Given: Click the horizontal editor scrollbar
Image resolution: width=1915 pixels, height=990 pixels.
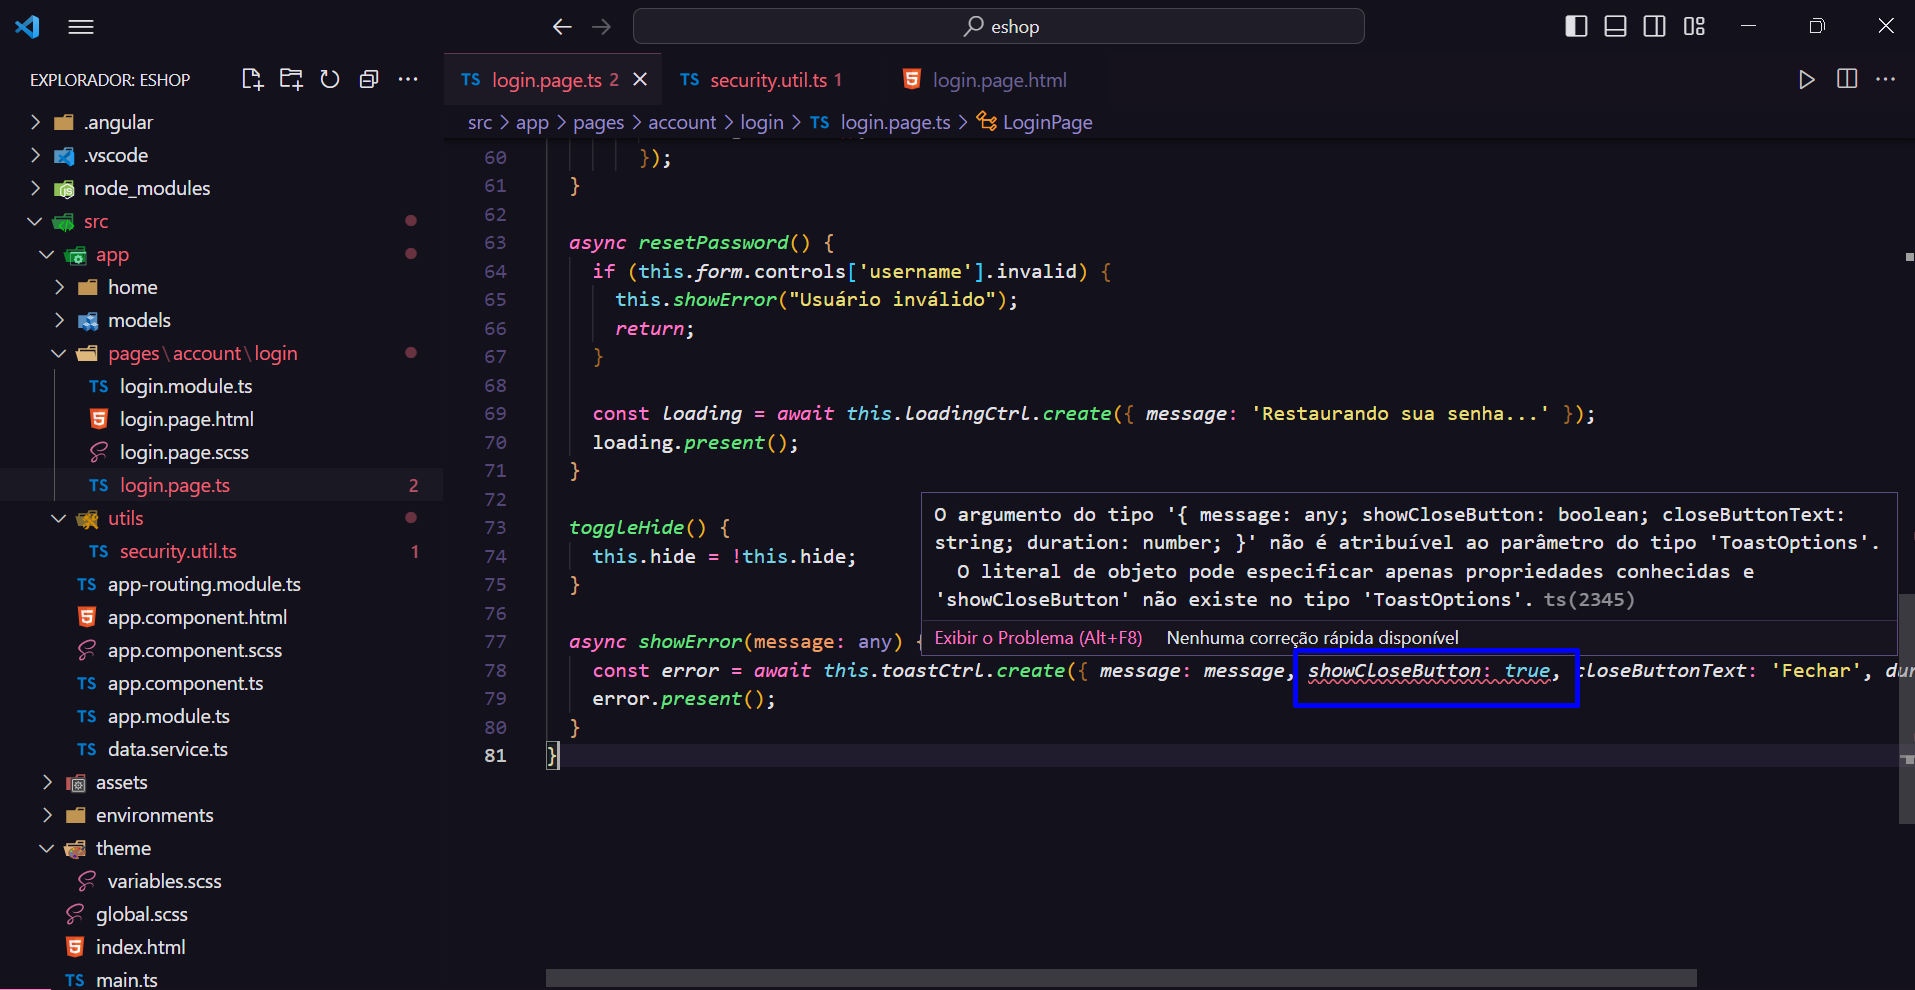Looking at the screenshot, I should [1121, 978].
